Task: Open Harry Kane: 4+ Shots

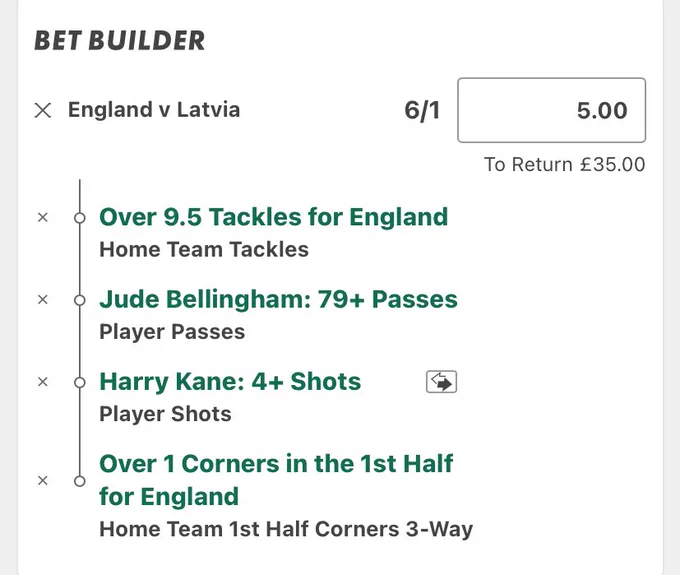Action: [x=230, y=382]
